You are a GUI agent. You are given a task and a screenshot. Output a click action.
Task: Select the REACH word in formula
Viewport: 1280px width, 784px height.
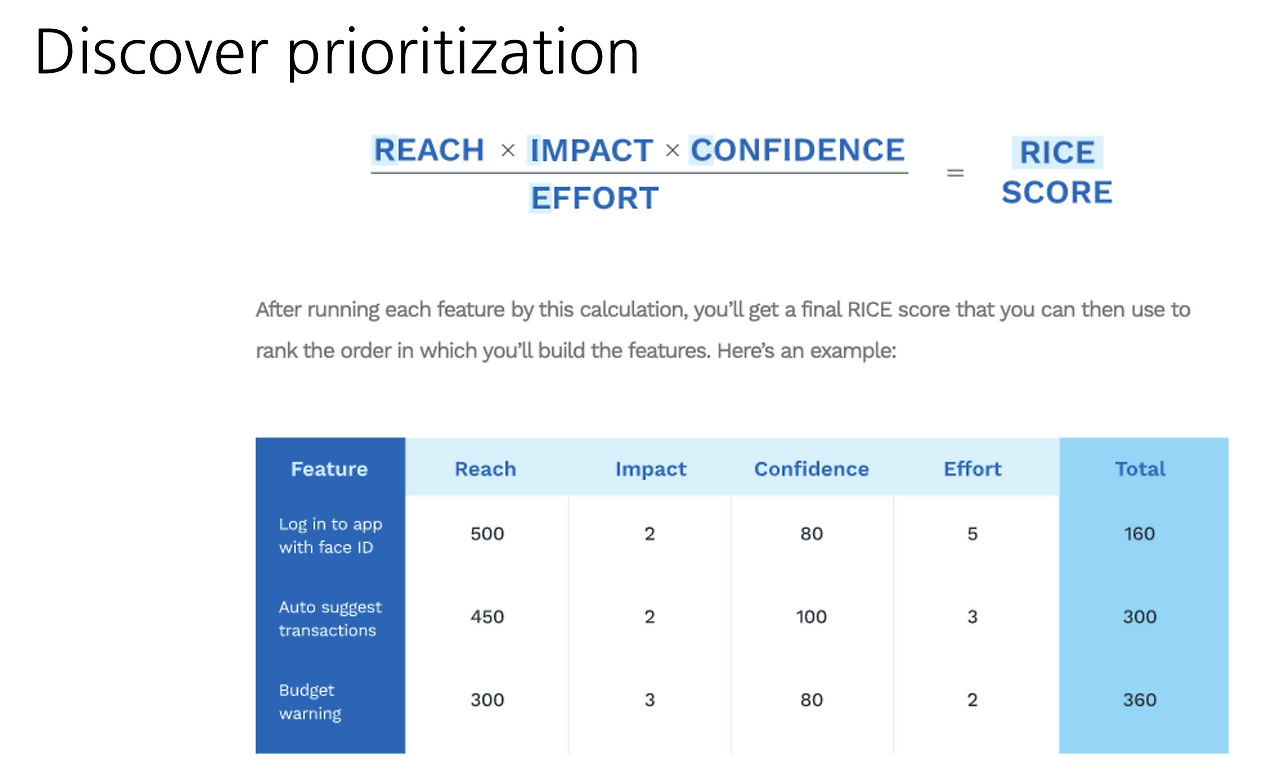tap(429, 150)
